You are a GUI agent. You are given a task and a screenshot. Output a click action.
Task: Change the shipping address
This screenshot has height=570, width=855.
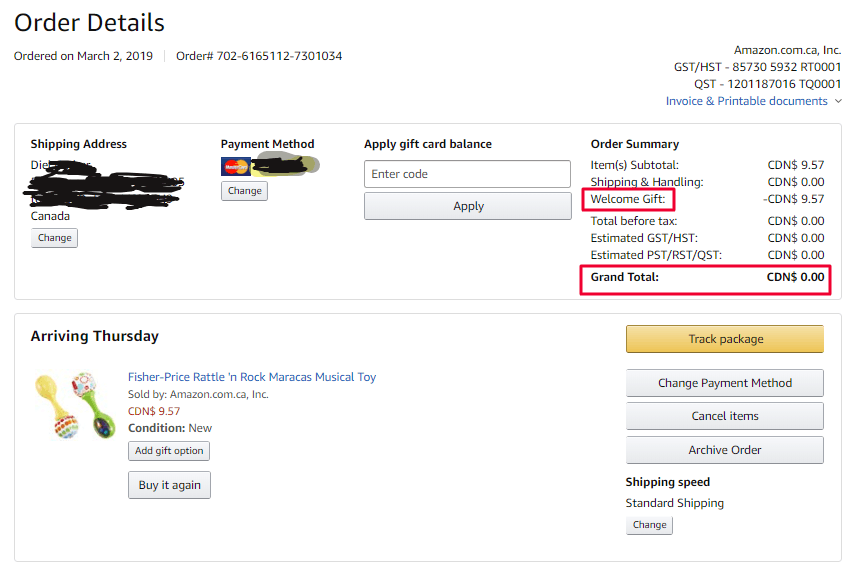[54, 238]
